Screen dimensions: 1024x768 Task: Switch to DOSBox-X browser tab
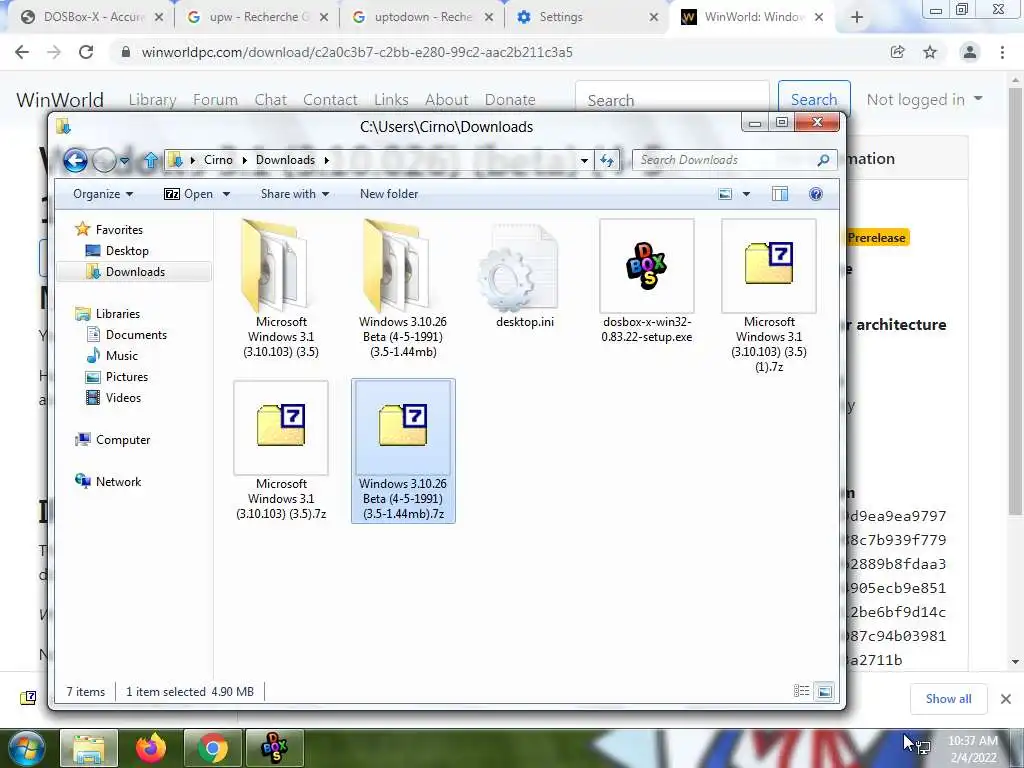point(92,18)
